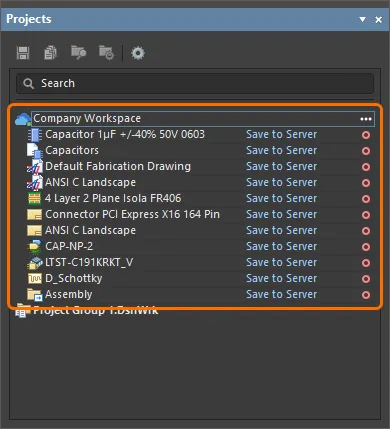Image resolution: width=390 pixels, height=429 pixels.
Task: Save 4 Layer 2 Plane Isola FR406 to server
Action: click(x=281, y=198)
